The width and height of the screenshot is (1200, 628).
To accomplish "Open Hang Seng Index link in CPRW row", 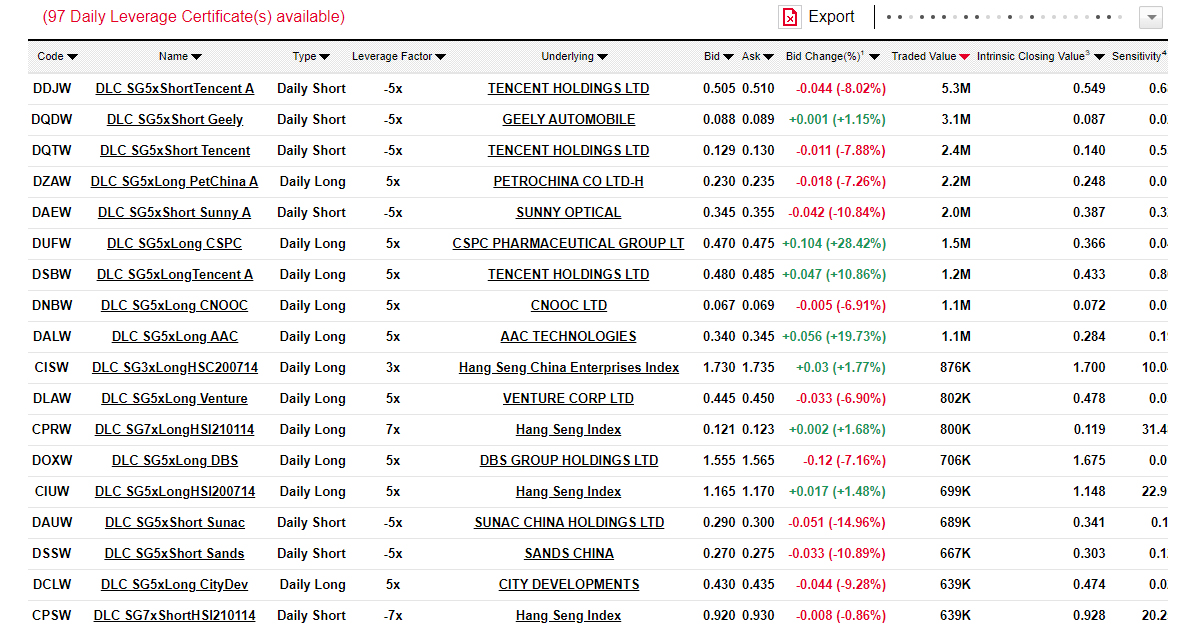I will click(569, 430).
